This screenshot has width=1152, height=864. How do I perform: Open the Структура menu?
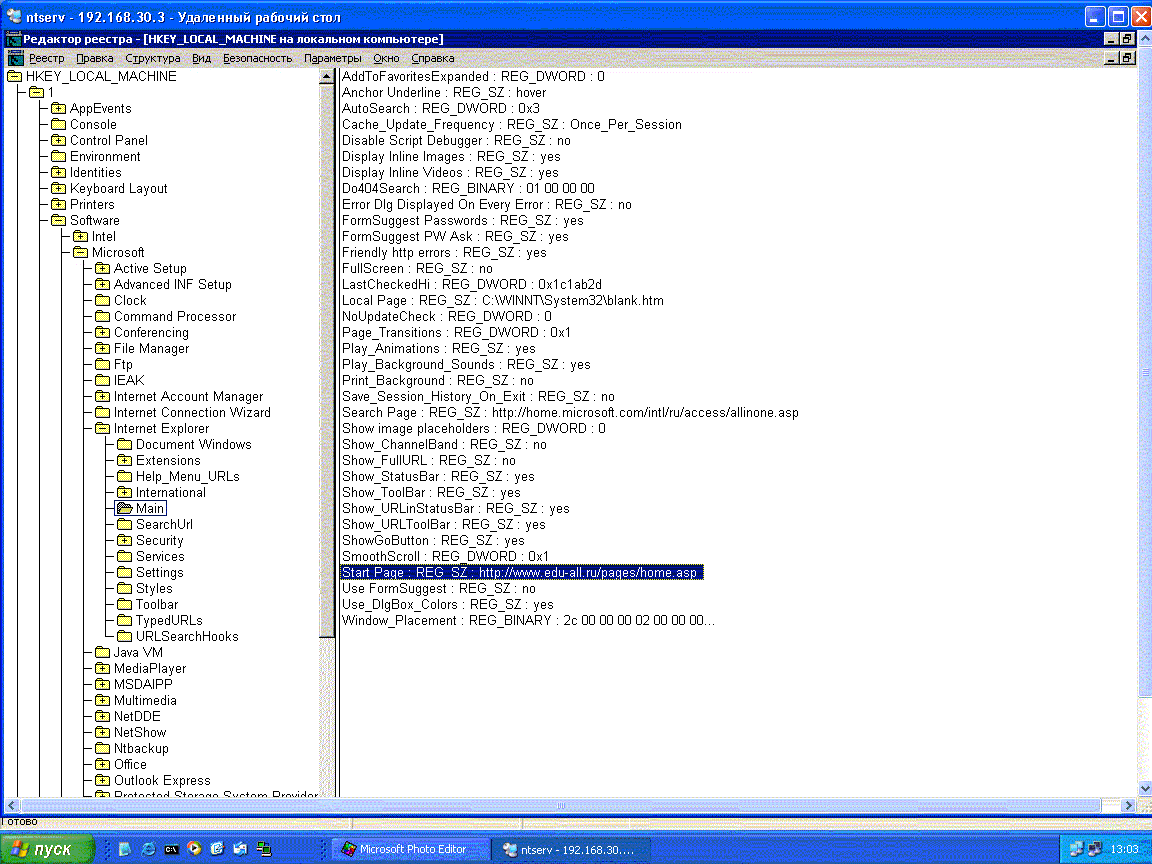pyautogui.click(x=153, y=58)
